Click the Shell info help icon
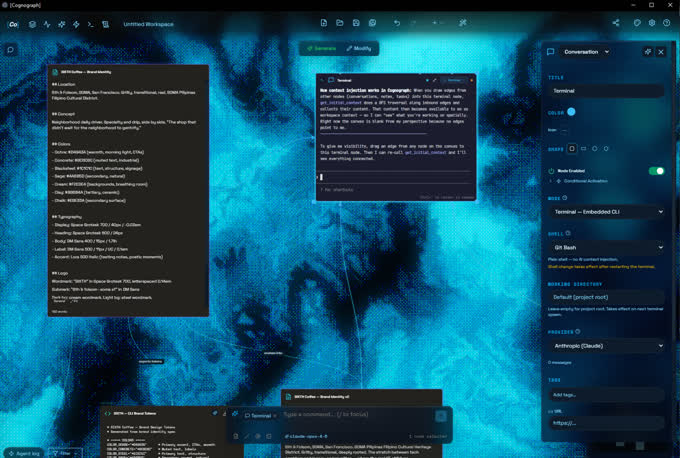Viewport: 680px width, 458px height. pos(568,233)
